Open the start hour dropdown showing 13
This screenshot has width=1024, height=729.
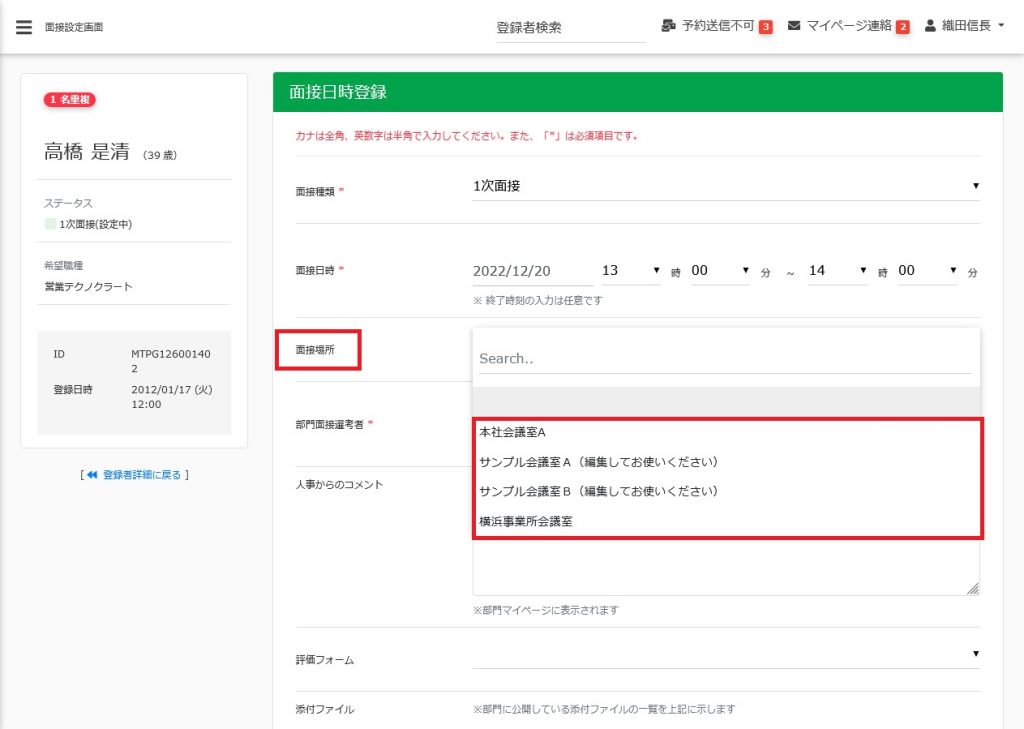point(630,271)
